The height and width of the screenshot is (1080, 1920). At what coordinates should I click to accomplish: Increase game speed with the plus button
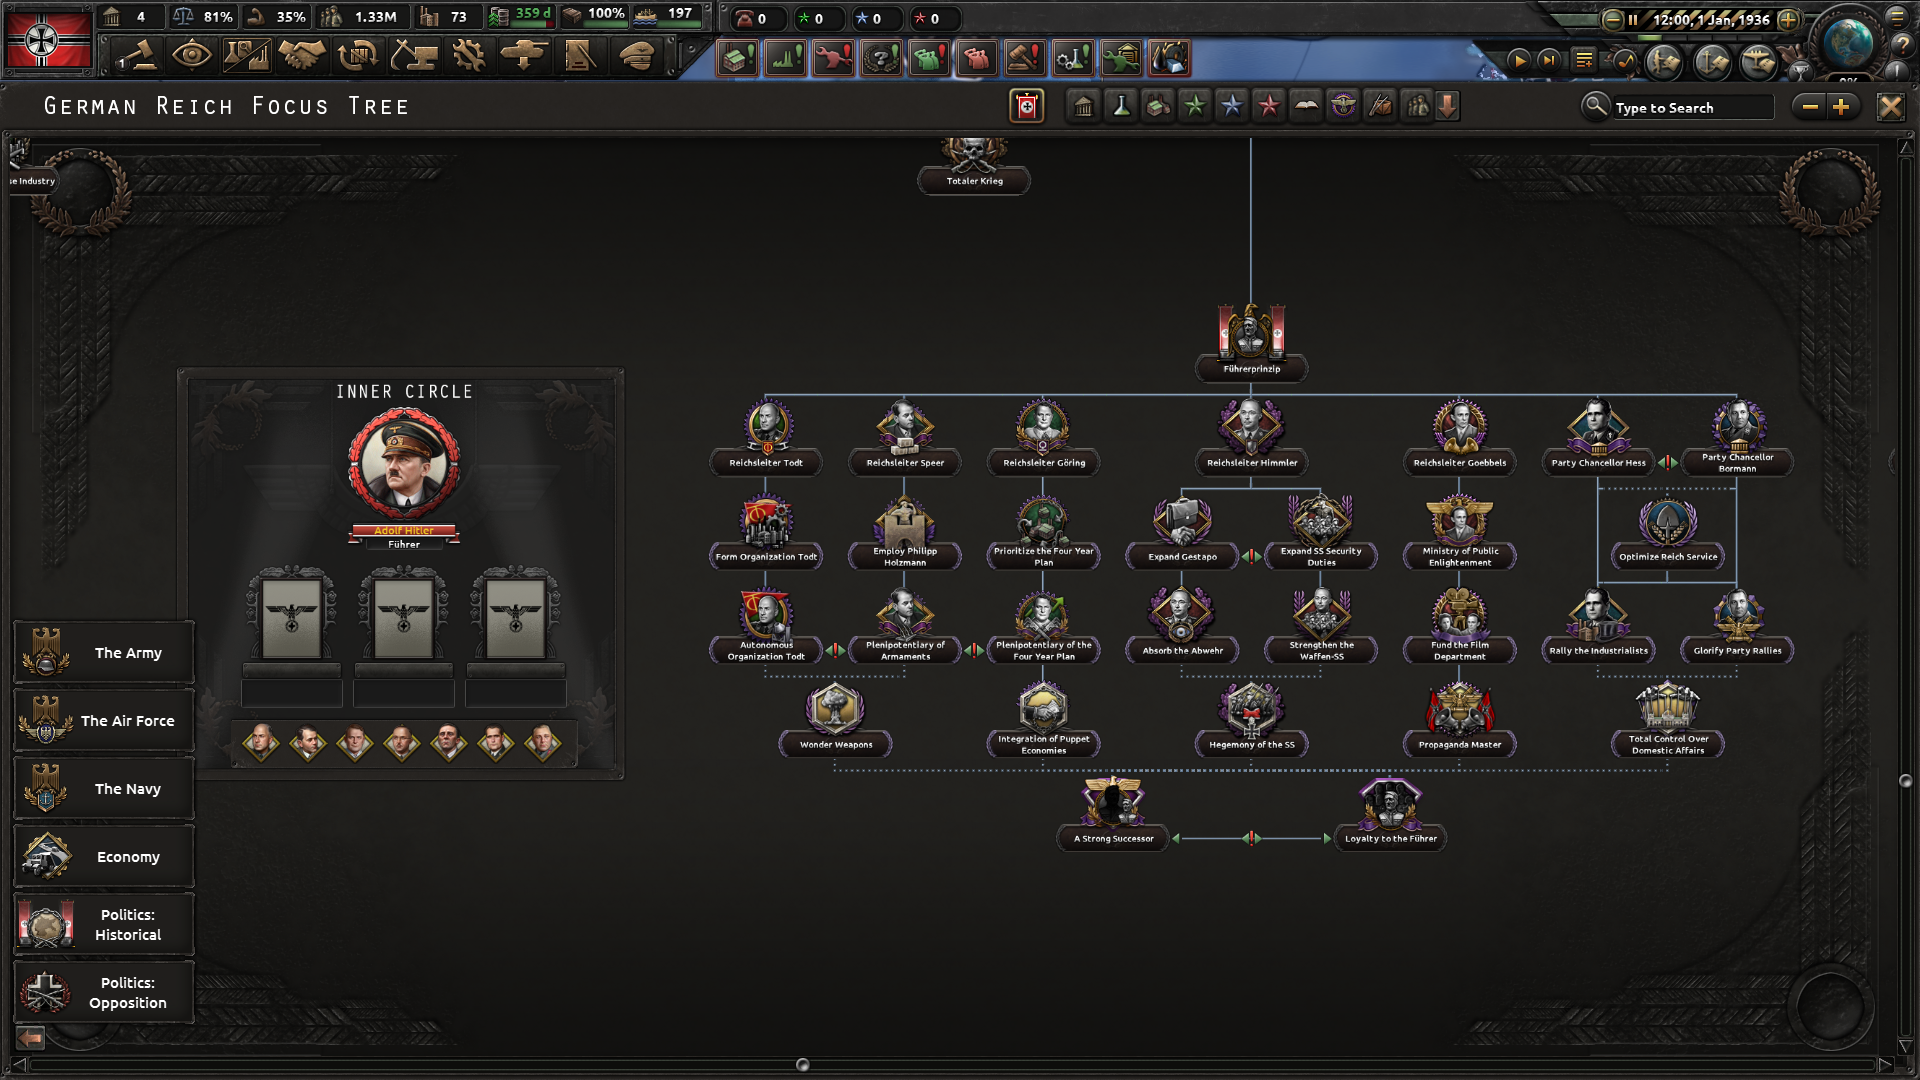point(1789,19)
